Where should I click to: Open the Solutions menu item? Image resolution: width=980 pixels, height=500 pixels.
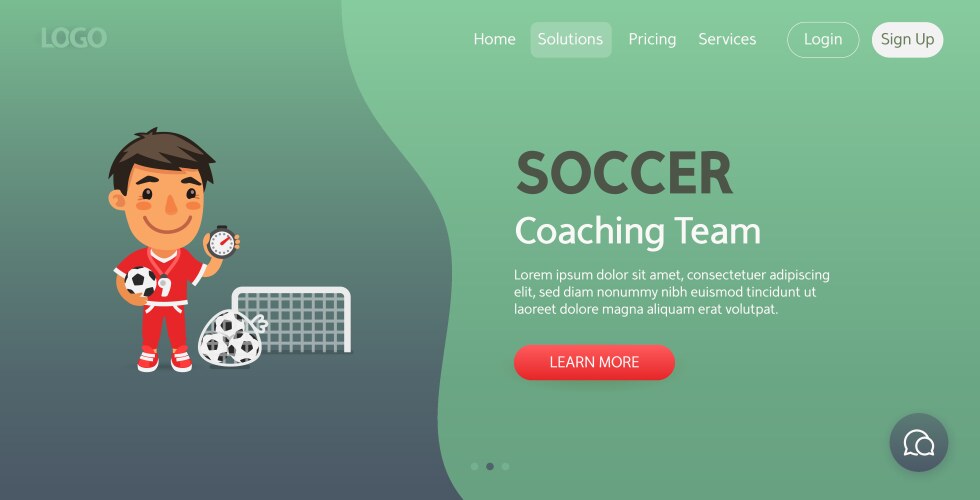click(571, 39)
